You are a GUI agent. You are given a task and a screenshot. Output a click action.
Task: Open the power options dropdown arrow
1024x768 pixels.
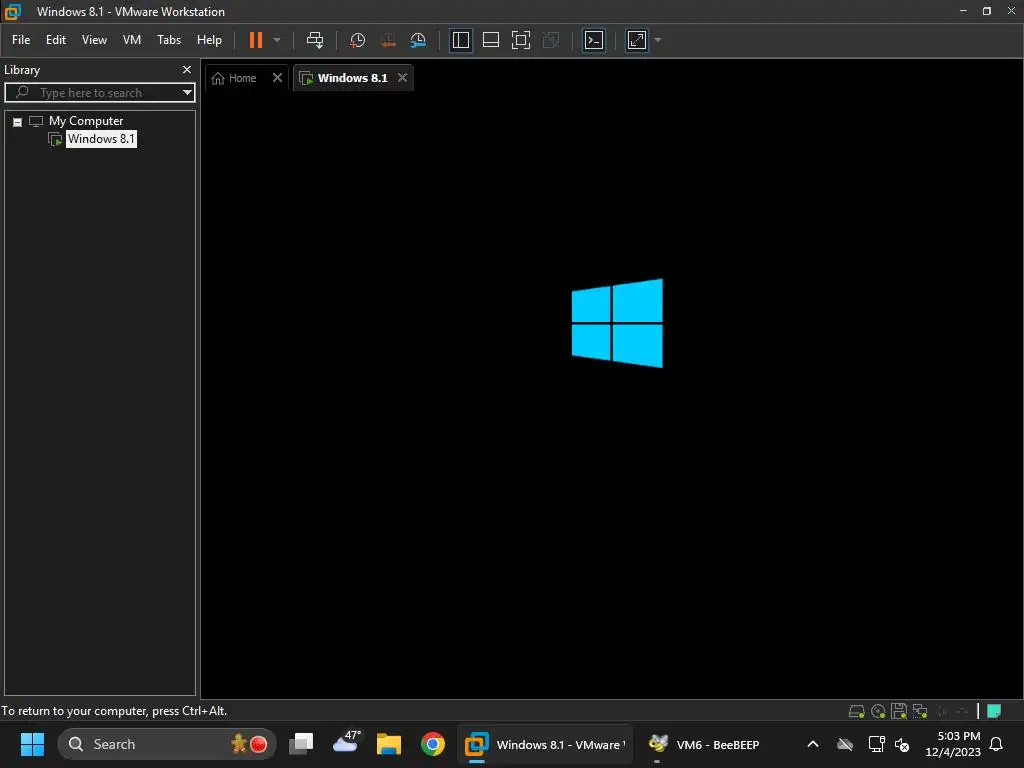point(277,40)
